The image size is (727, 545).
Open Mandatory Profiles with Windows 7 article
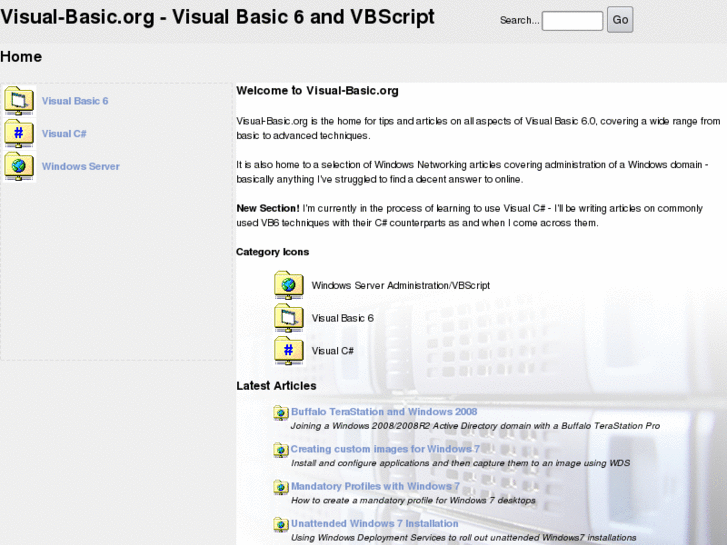point(375,486)
